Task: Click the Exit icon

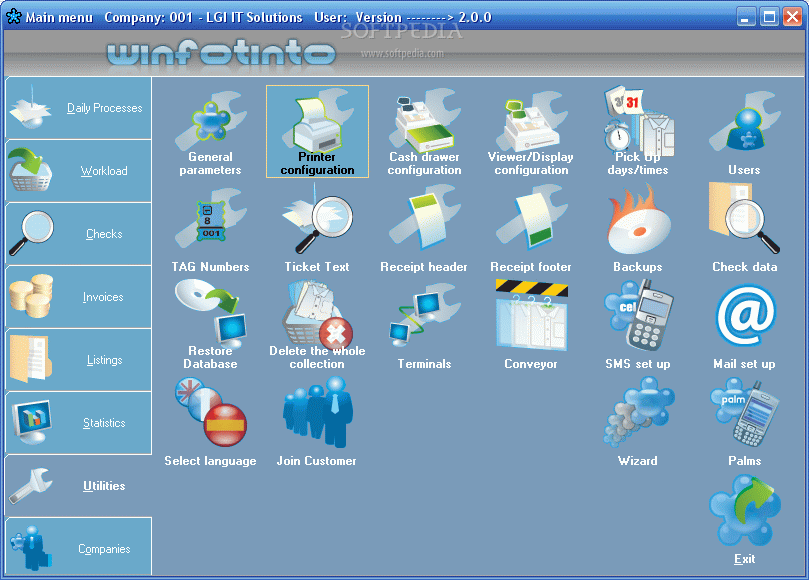Action: (x=745, y=520)
